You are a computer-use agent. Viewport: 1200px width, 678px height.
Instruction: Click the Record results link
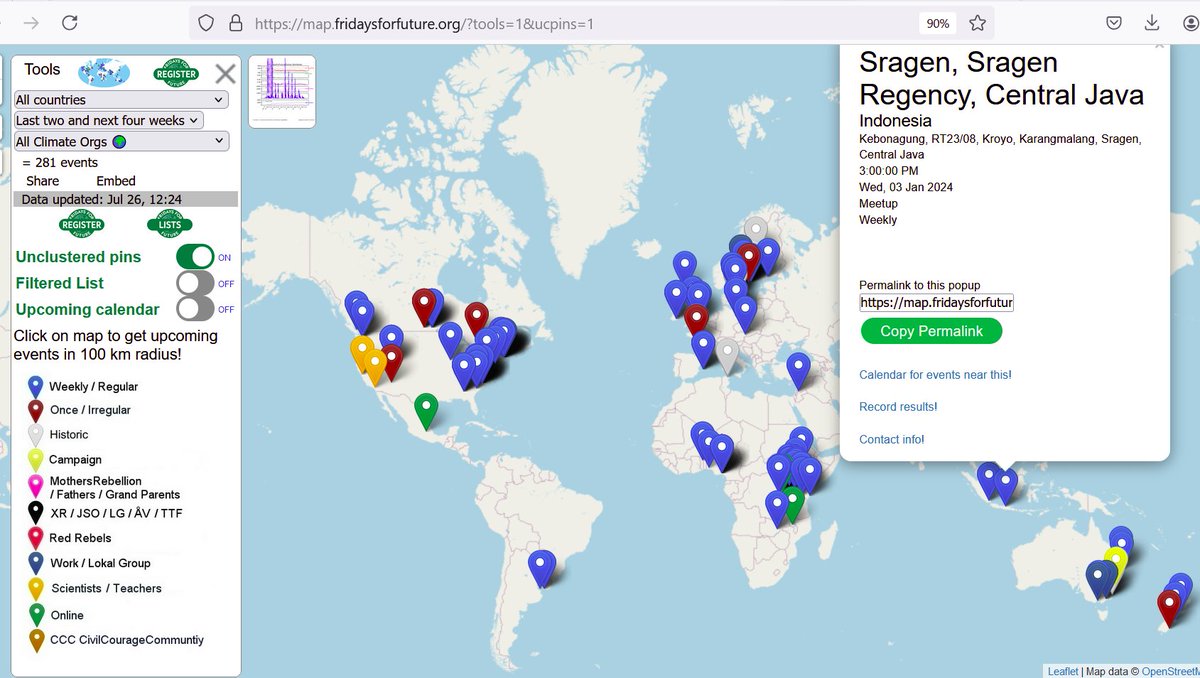point(898,407)
